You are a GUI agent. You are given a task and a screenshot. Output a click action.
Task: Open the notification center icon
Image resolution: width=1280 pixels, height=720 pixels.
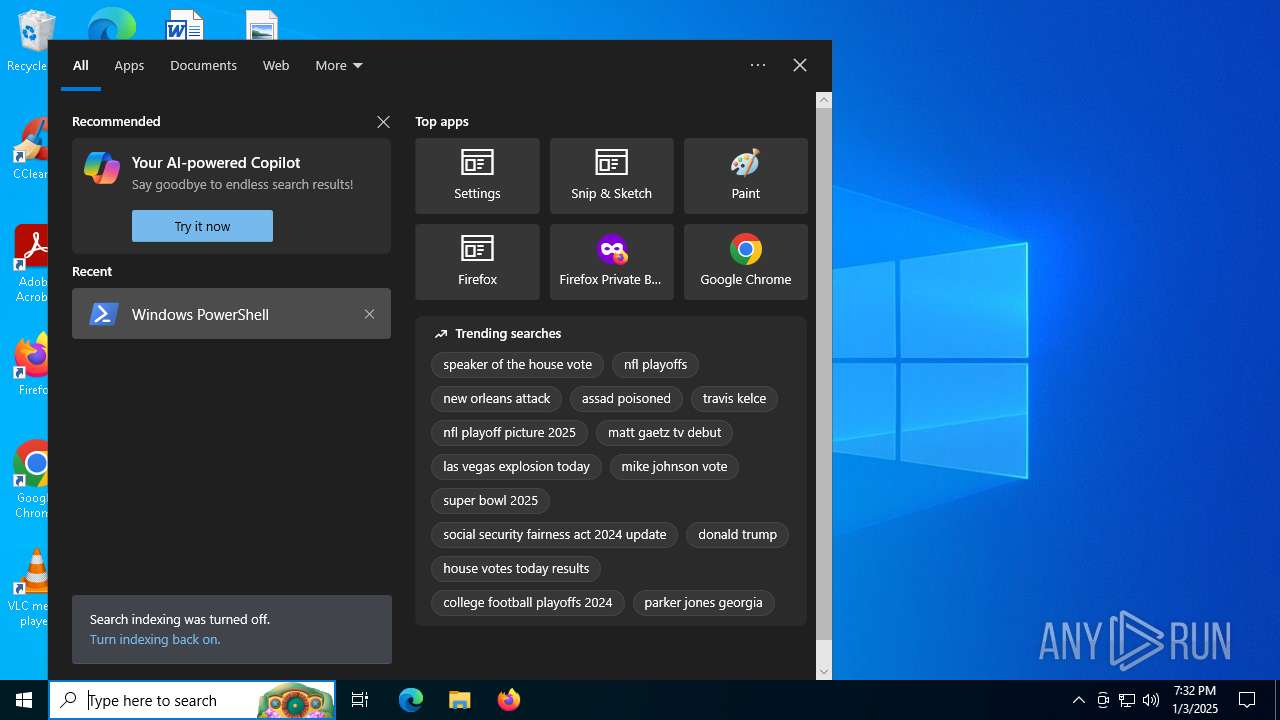tap(1247, 700)
